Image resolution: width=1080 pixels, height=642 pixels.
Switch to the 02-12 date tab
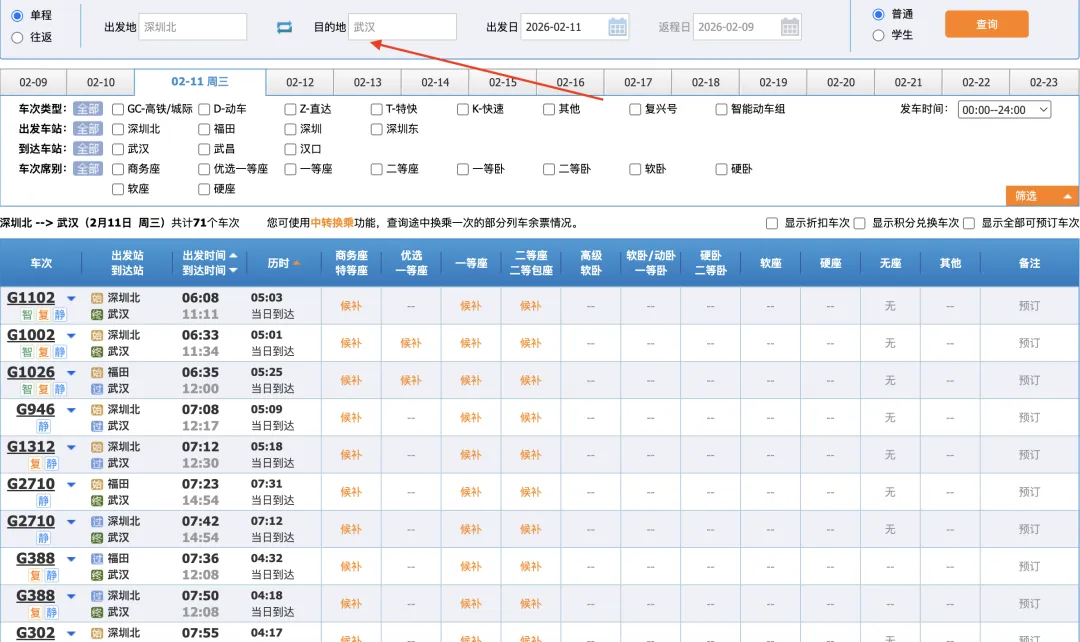300,82
